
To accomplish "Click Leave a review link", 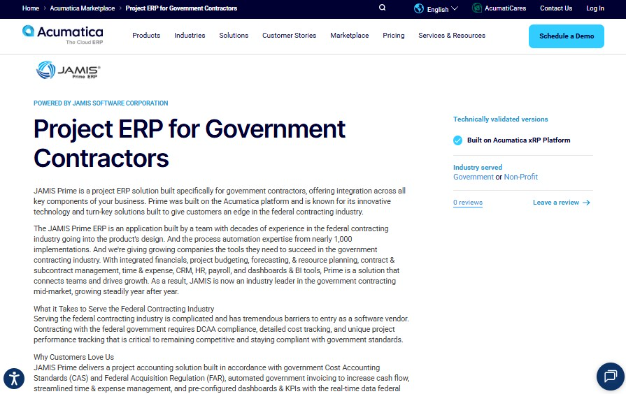I will [x=556, y=203].
